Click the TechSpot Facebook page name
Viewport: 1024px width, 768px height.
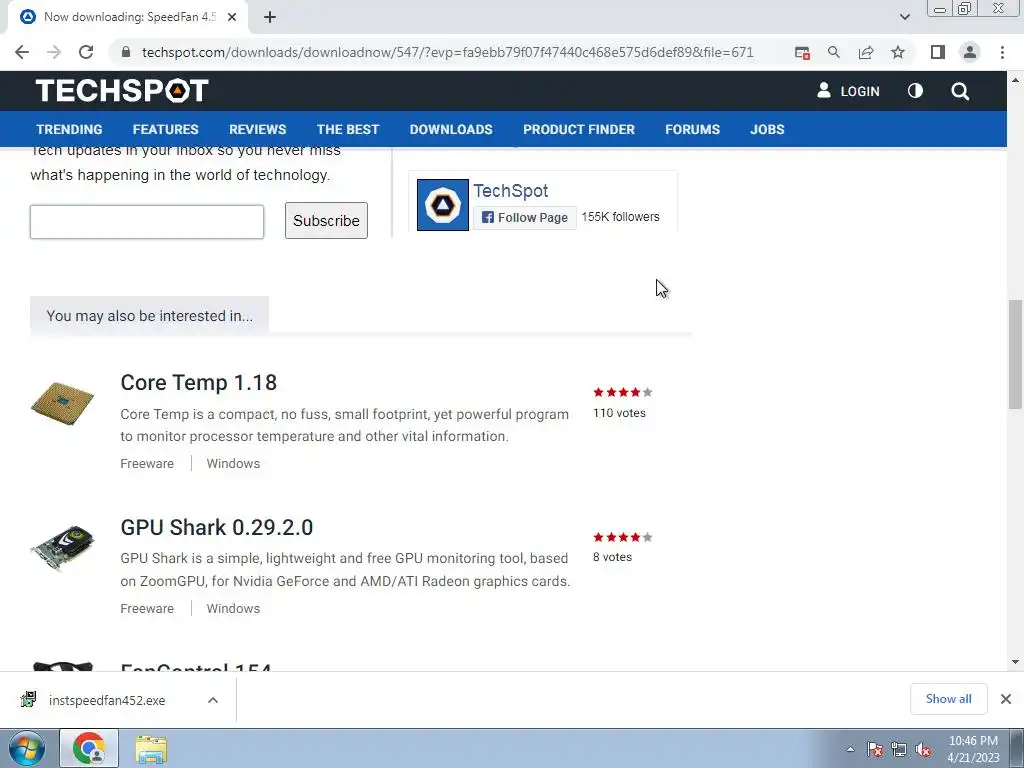point(511,191)
